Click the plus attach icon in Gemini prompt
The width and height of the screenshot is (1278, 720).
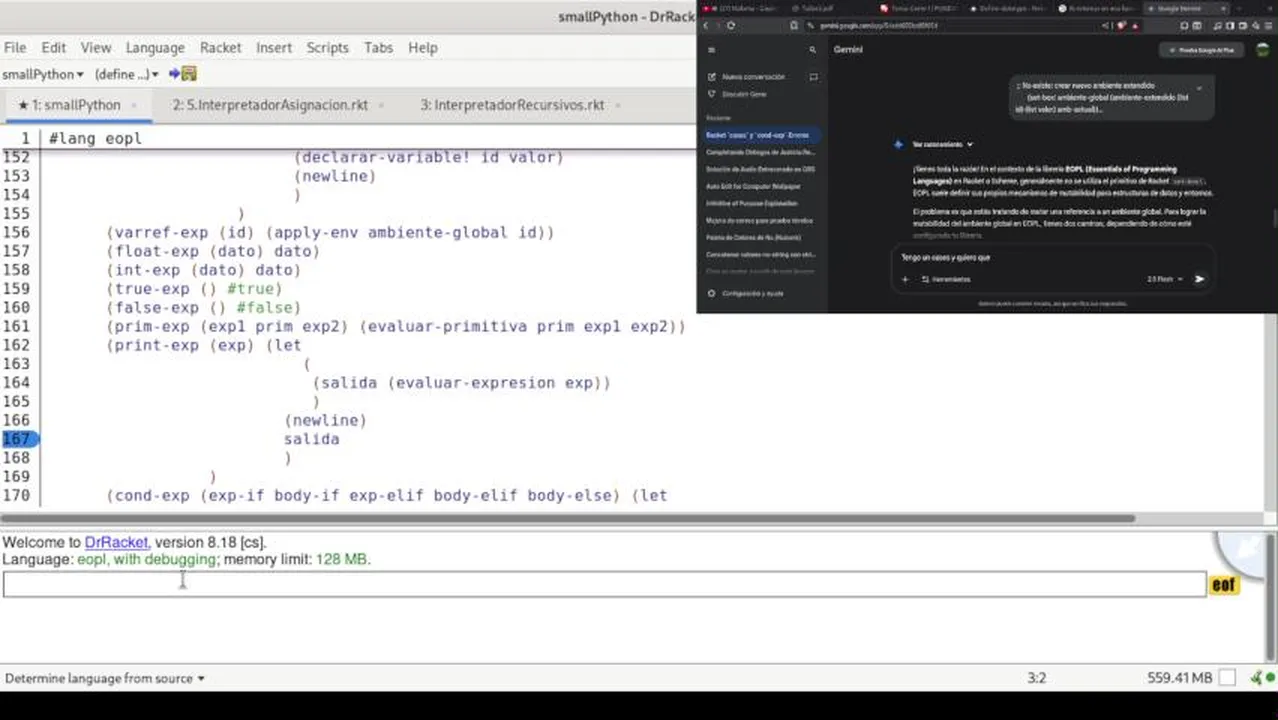point(905,279)
